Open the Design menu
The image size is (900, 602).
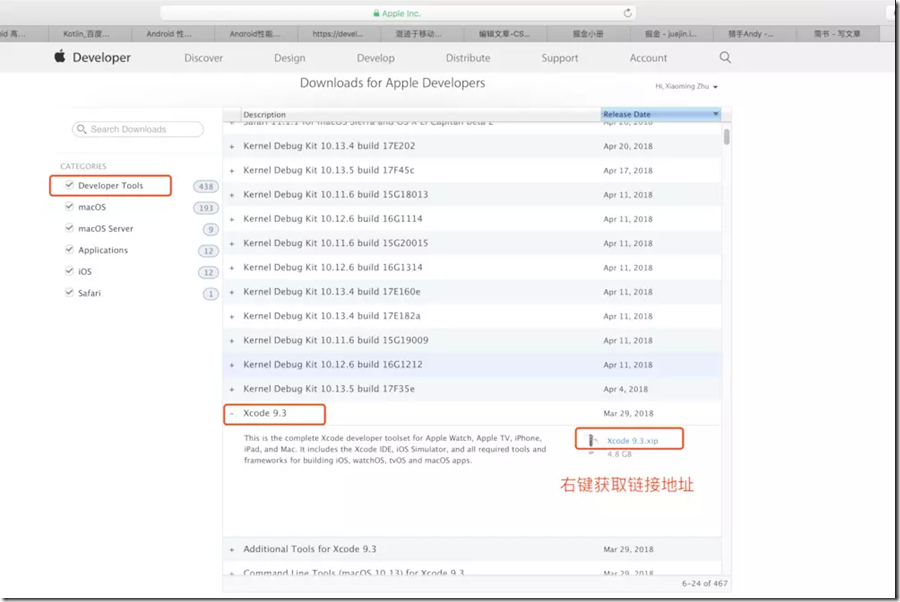[x=289, y=58]
